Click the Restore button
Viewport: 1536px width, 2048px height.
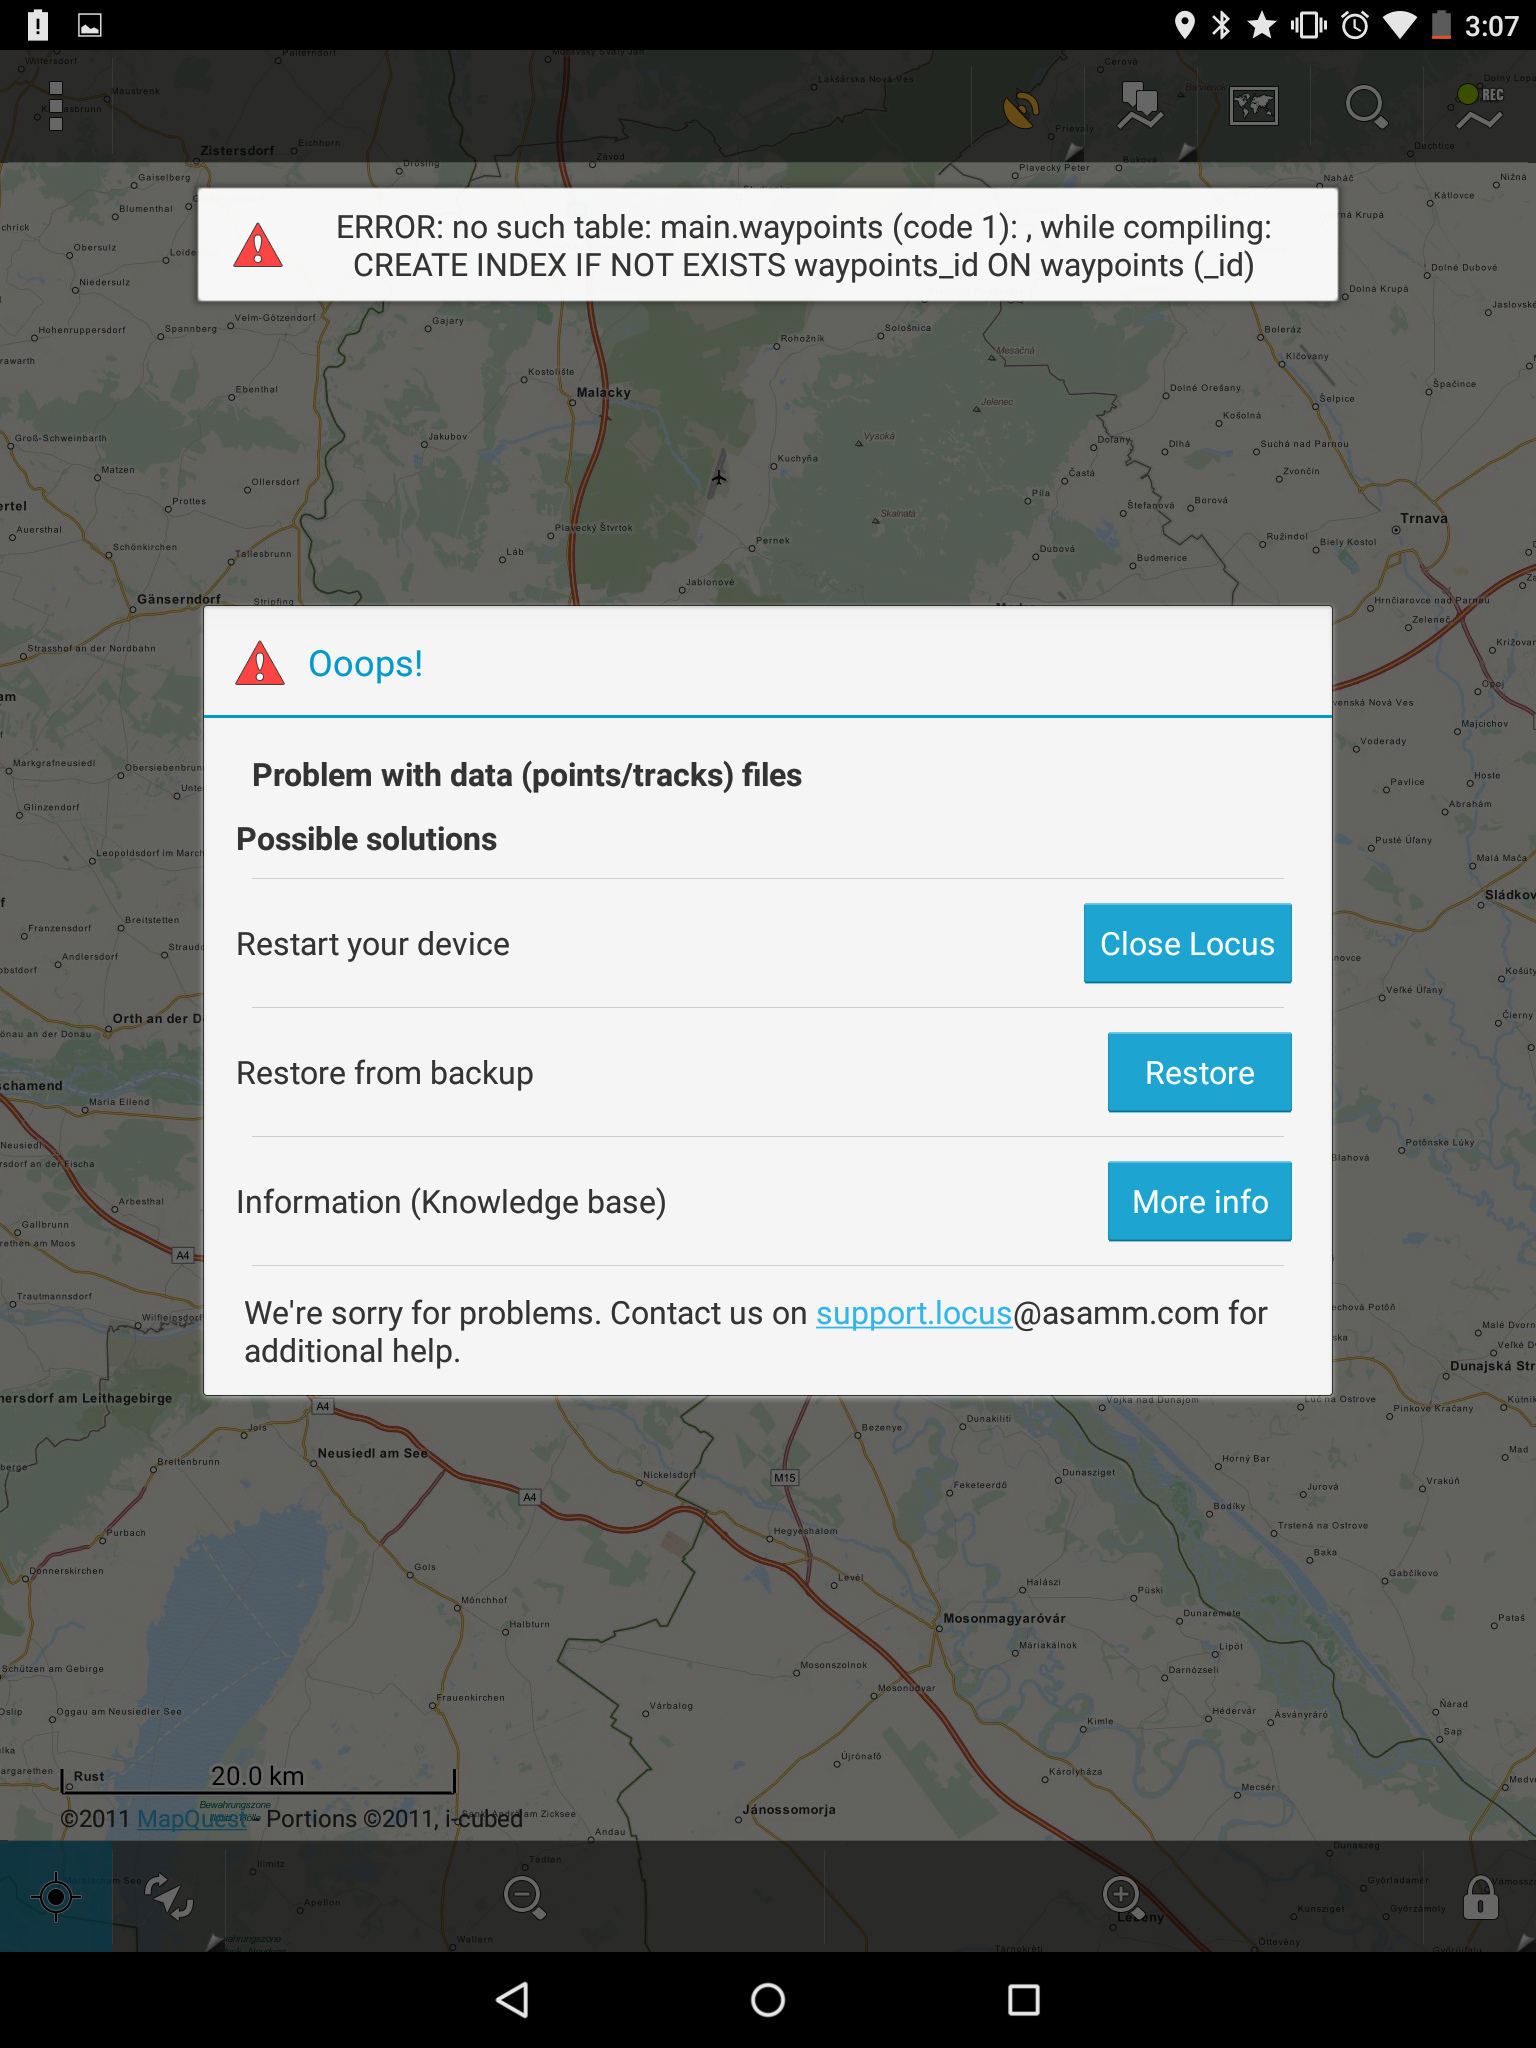(1200, 1072)
